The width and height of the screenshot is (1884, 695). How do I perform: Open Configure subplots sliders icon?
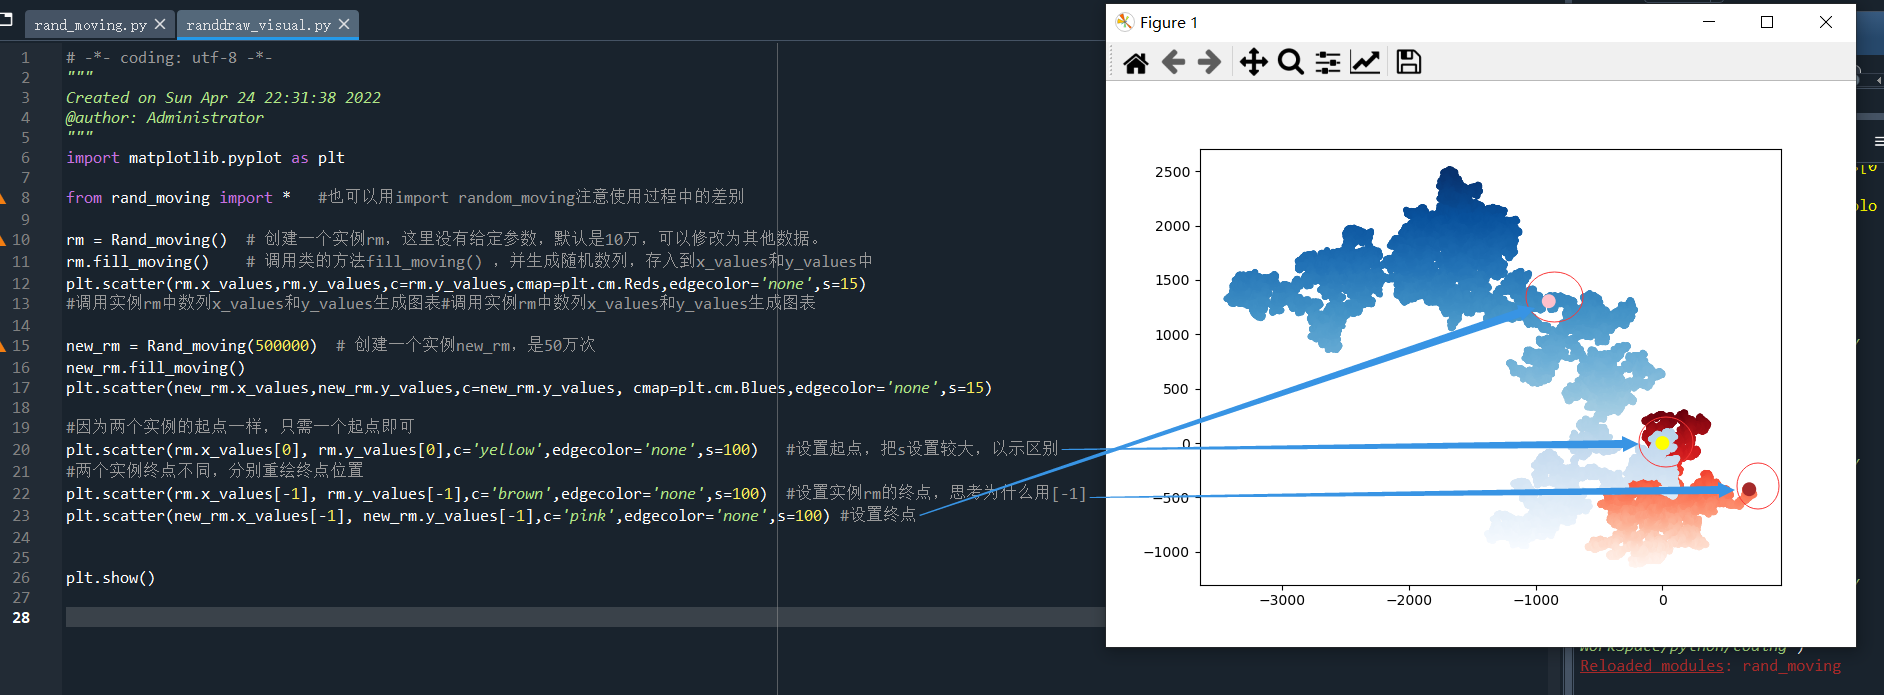[1328, 63]
